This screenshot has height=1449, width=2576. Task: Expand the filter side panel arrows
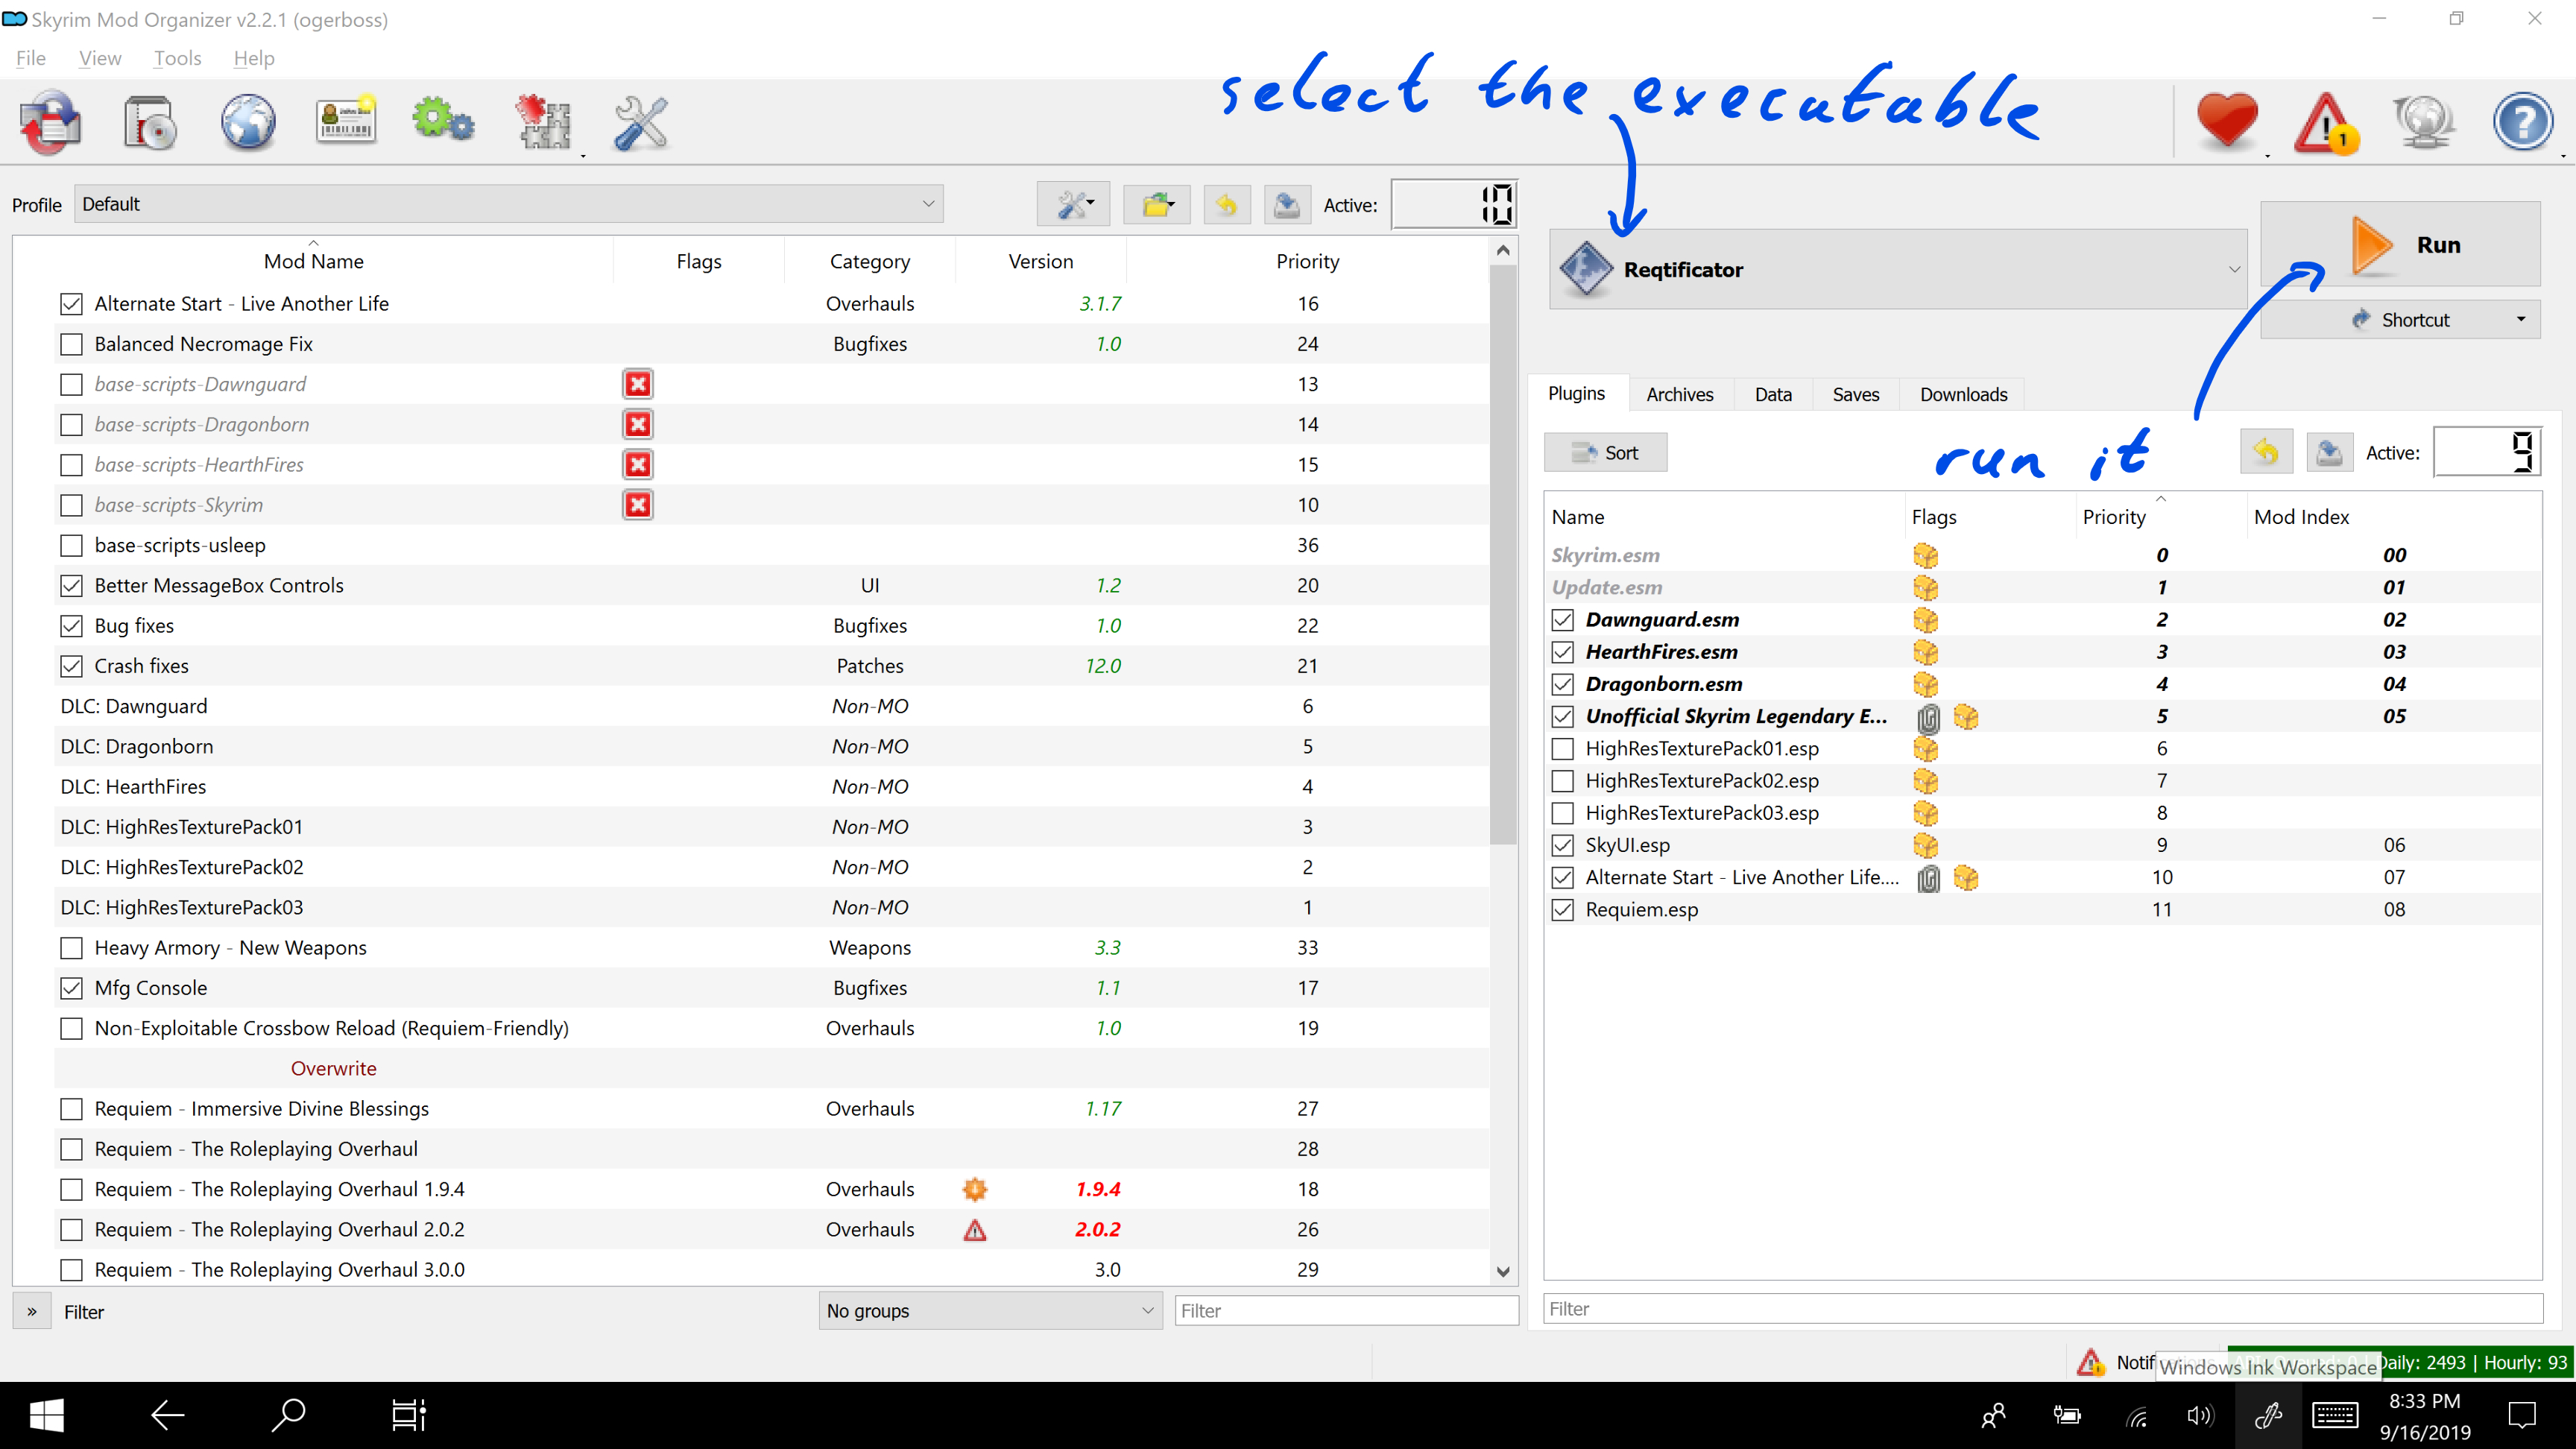pyautogui.click(x=32, y=1311)
